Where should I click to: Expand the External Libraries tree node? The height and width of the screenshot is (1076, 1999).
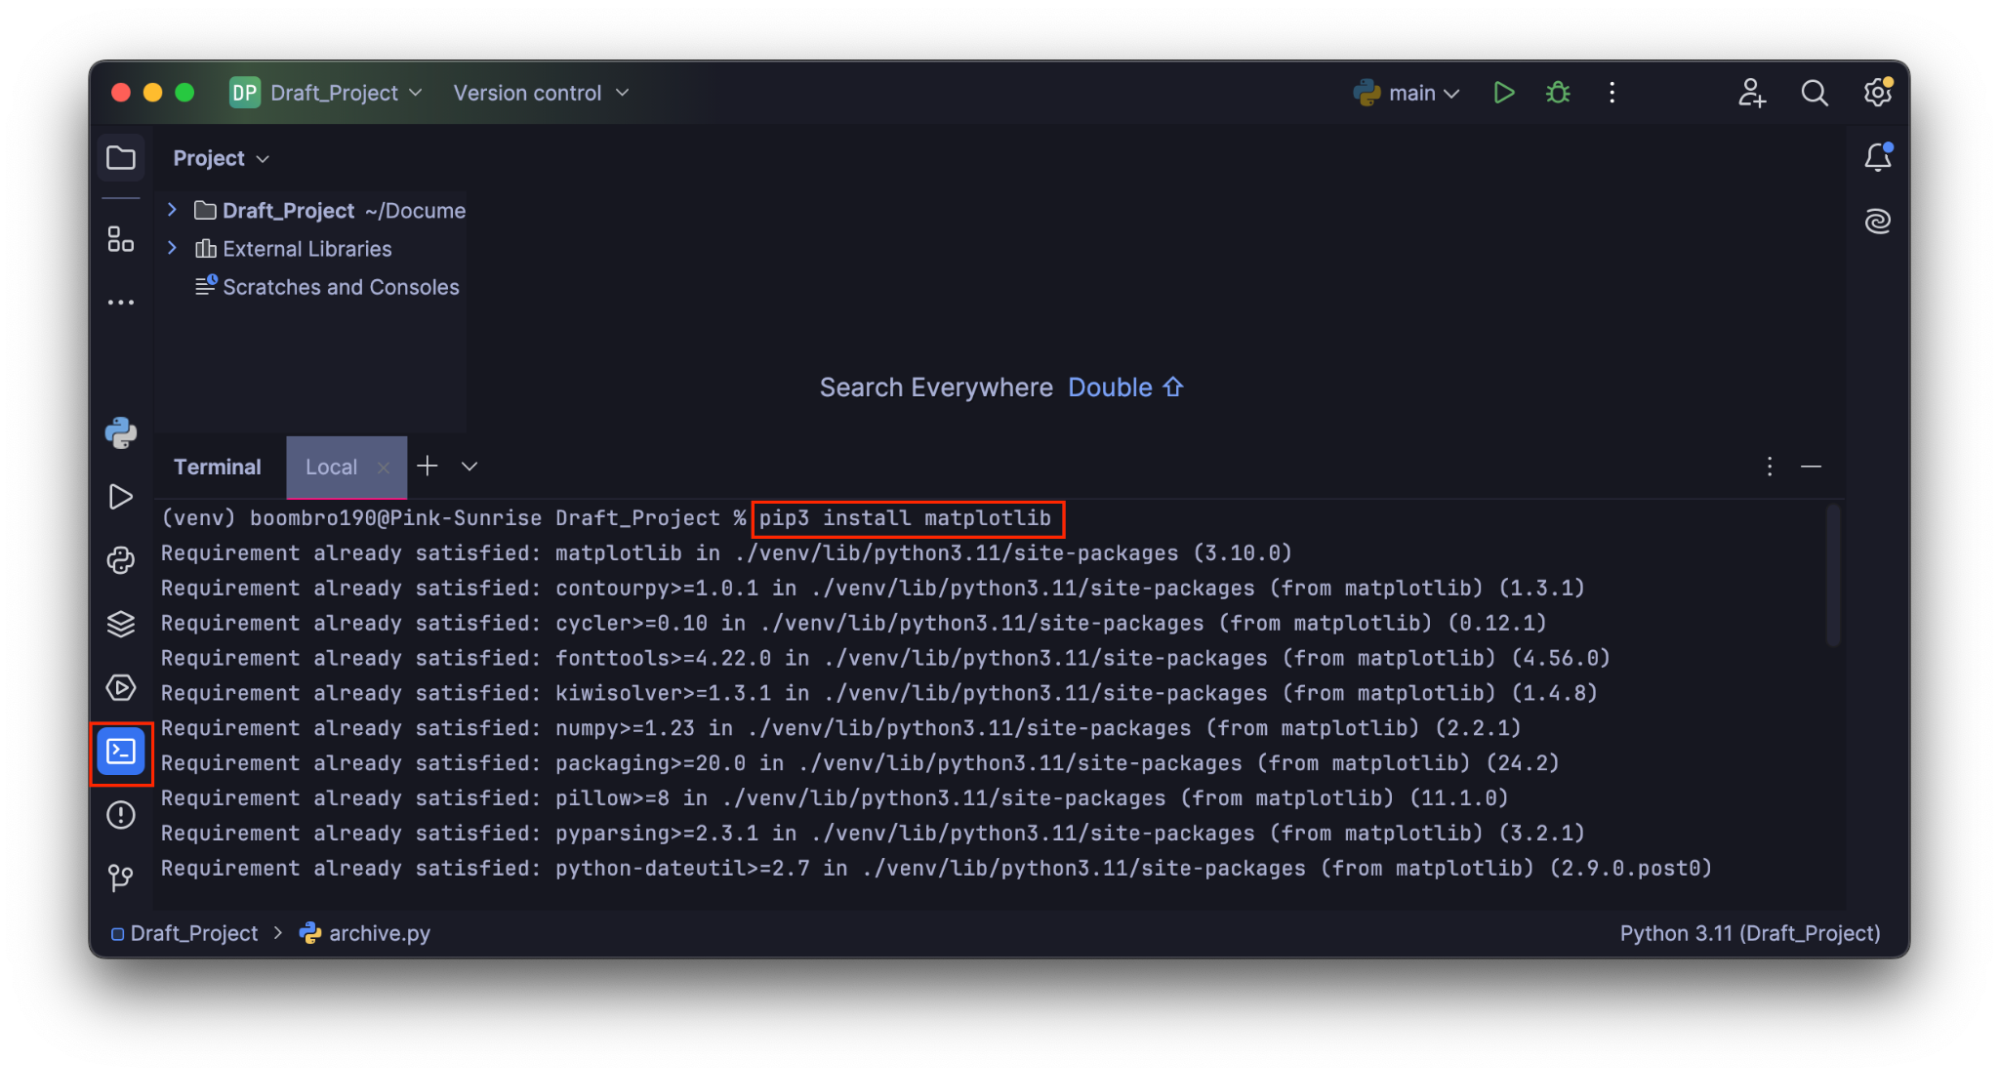click(172, 248)
